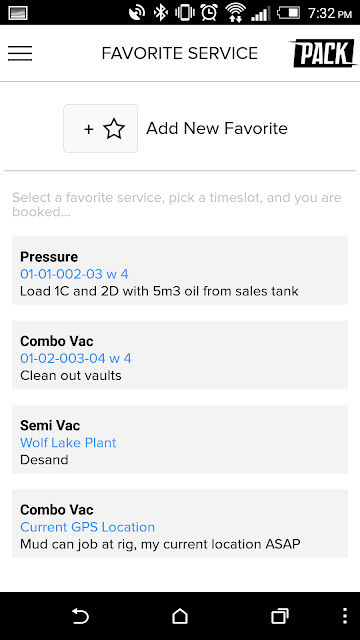Viewport: 360px width, 640px height.
Task: Open the three-dot overflow menu
Action: click(345, 616)
